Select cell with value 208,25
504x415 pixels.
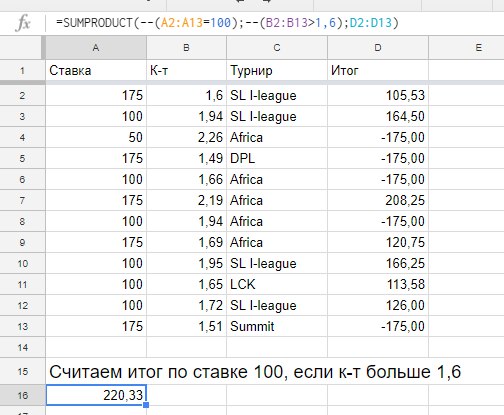pyautogui.click(x=378, y=201)
